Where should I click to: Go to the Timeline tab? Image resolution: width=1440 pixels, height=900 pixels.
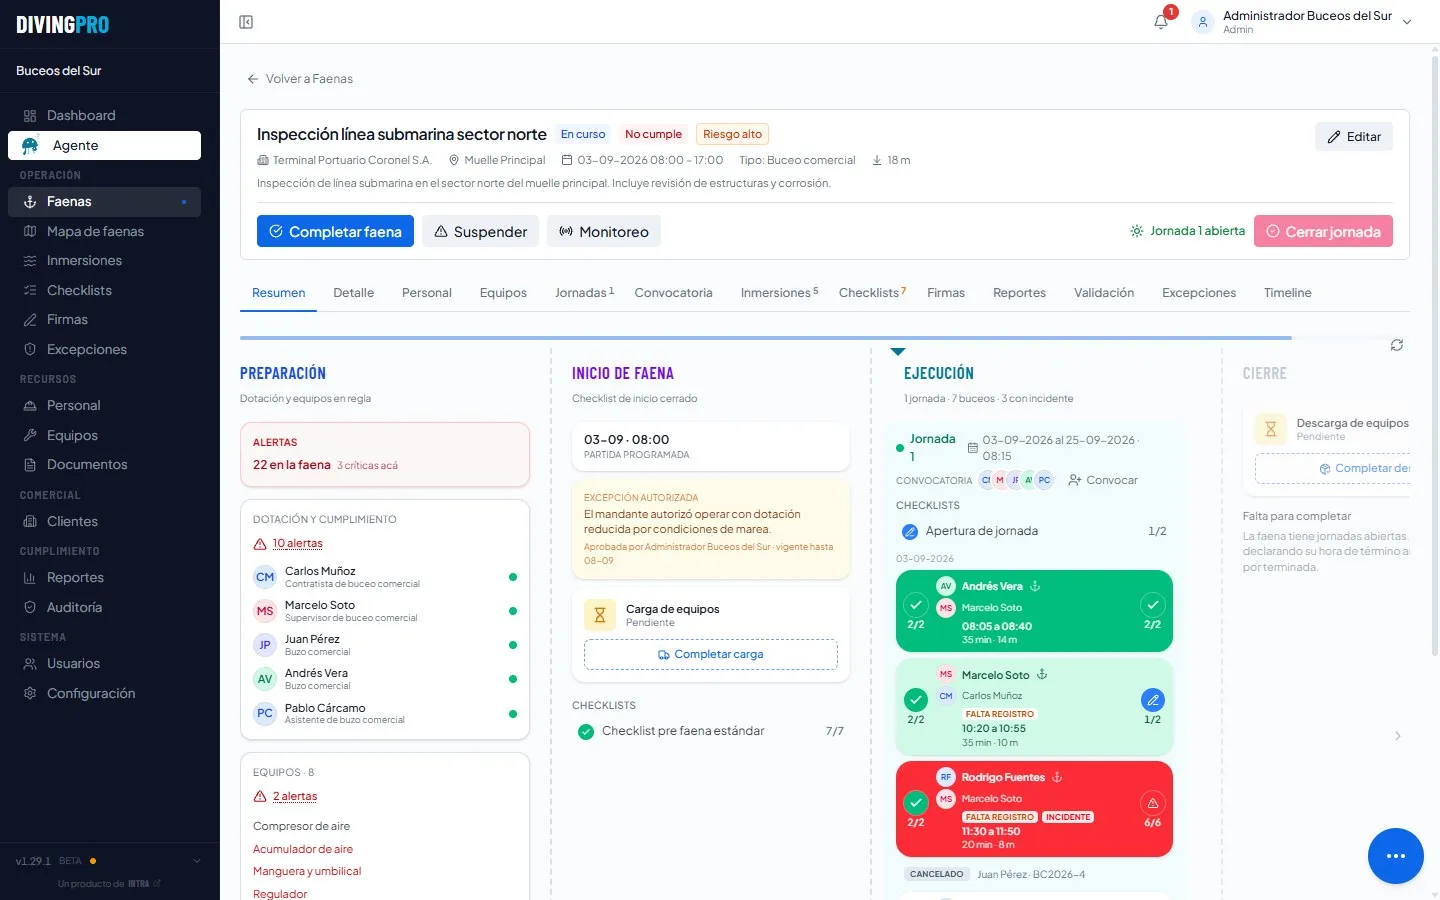(1287, 293)
